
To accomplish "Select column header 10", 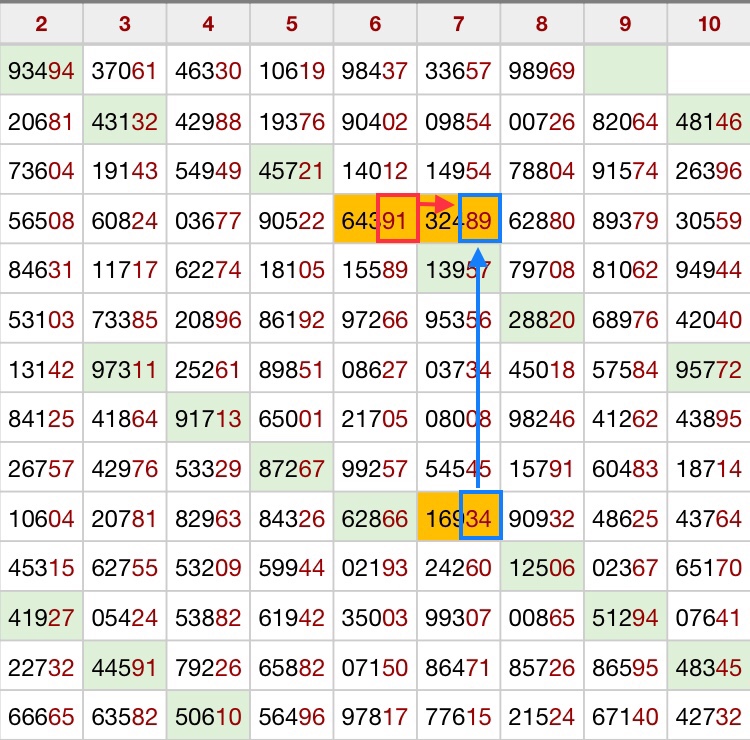I will pos(709,23).
